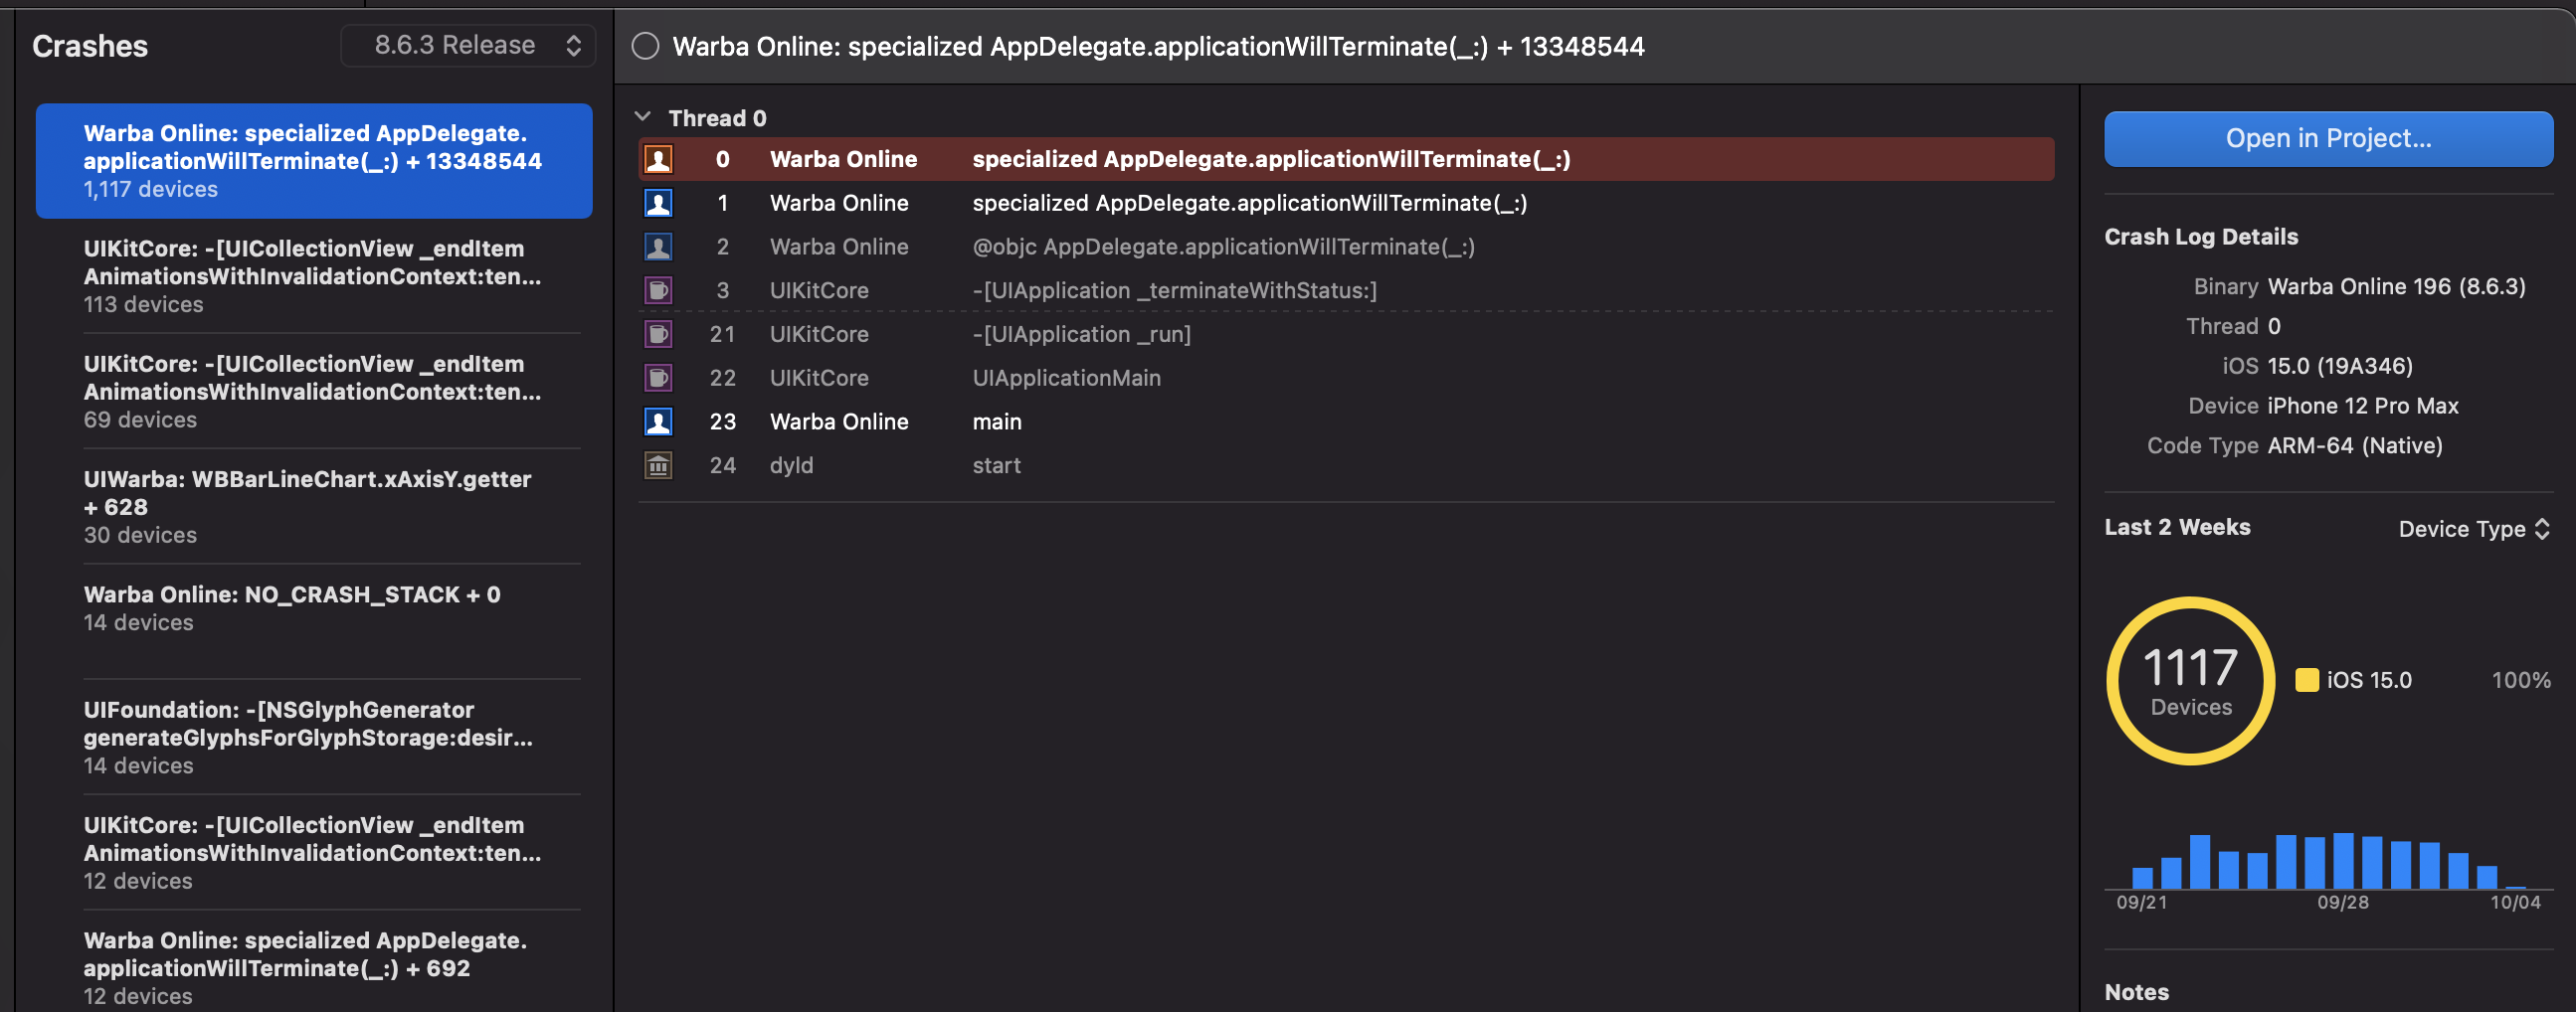Click the user icon on frame 23 main row
Viewport: 2576px width, 1012px height.
[658, 422]
